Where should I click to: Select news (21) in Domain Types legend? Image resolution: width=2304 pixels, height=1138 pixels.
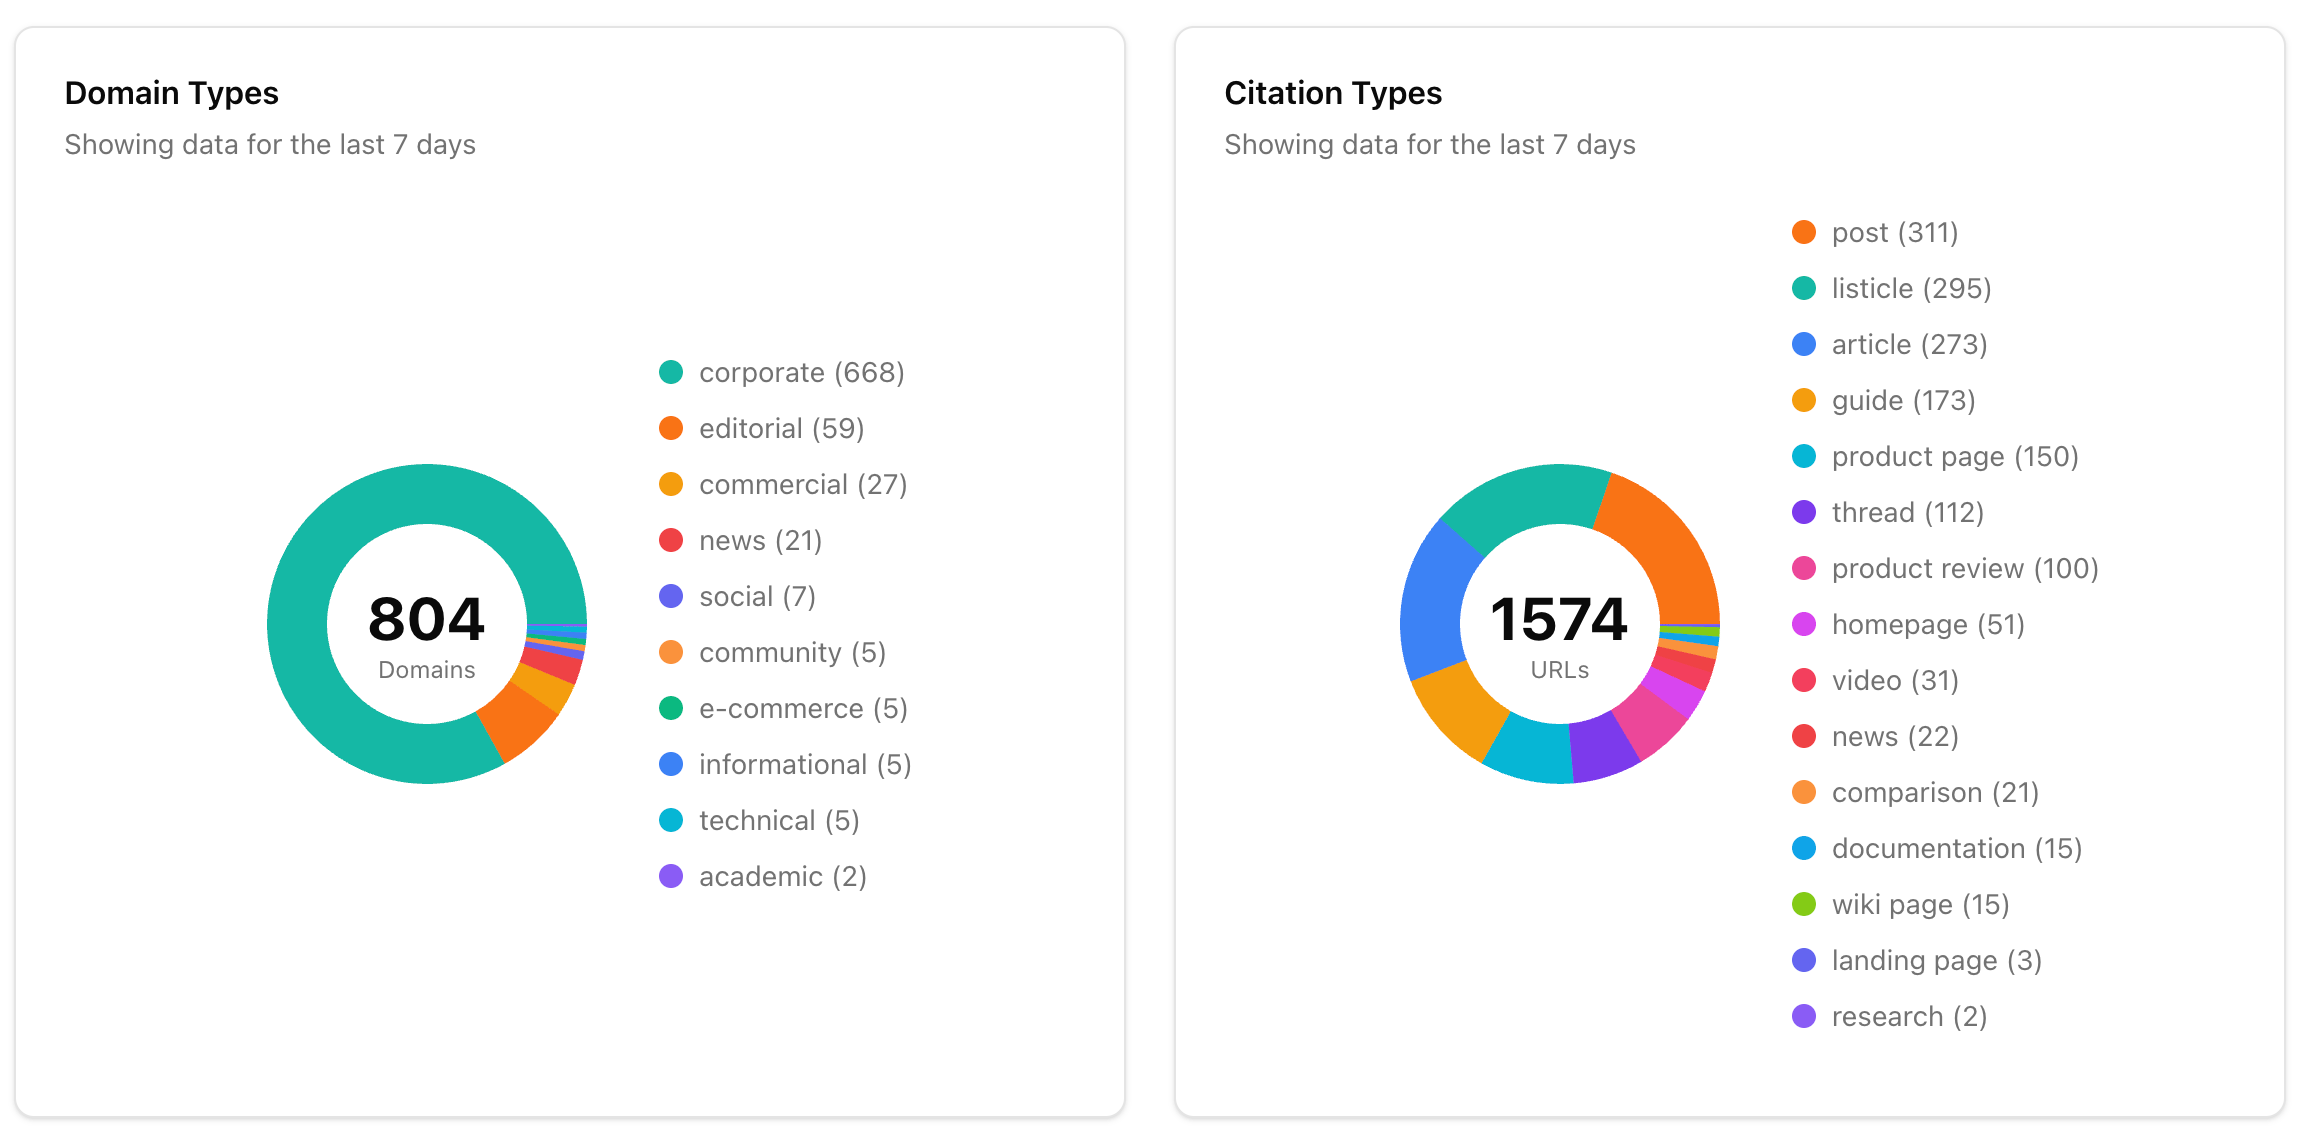point(760,541)
